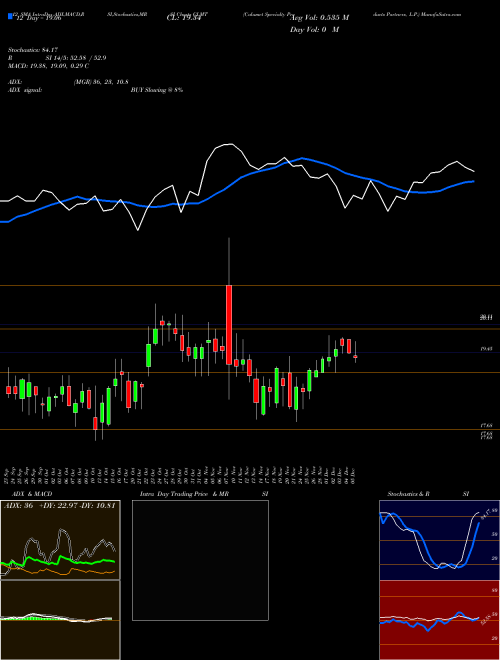
Task: Select the 'Stochastics & R' panel title
Action: (x=409, y=494)
